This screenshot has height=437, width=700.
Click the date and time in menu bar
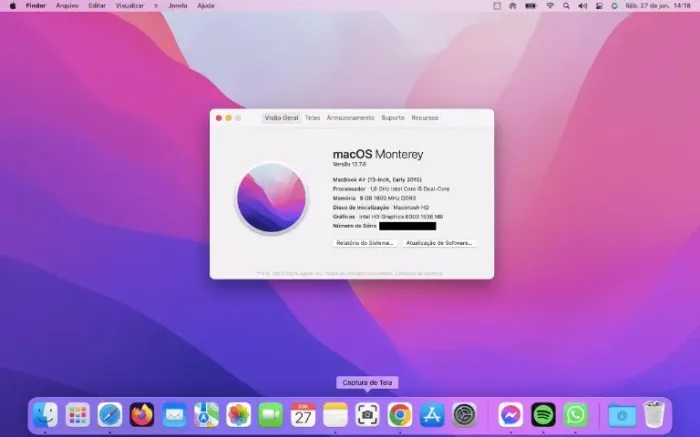coord(658,6)
